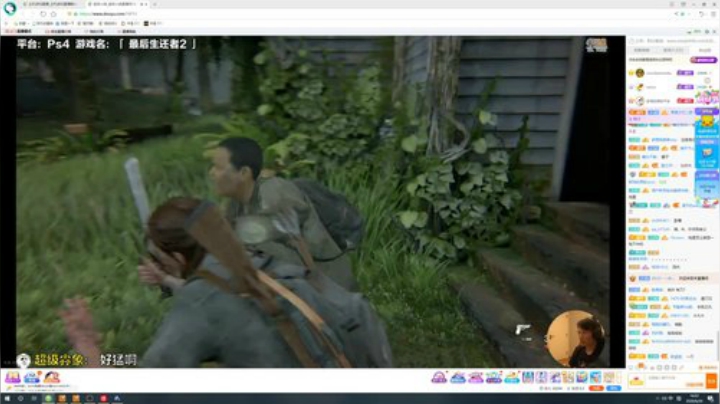Open Windows taskbar search
This screenshot has height=404, width=720.
pyautogui.click(x=20, y=398)
